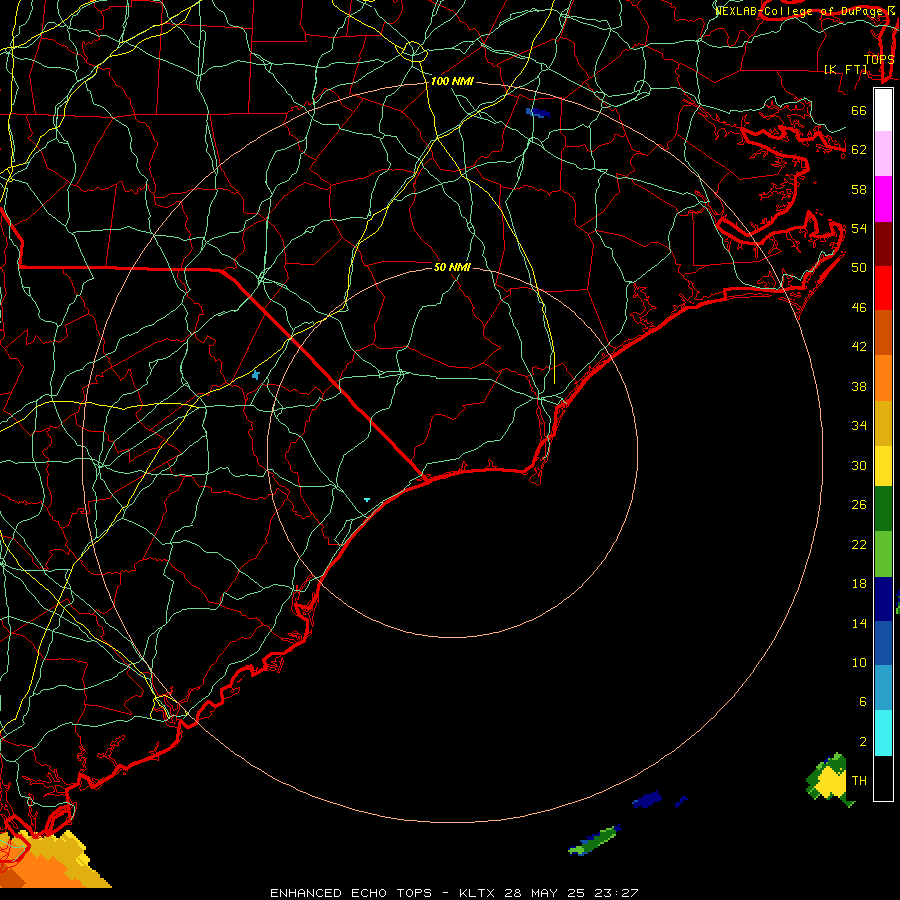Viewport: 900px width, 900px height.
Task: Pick the cyan legend swatch
Action: pyautogui.click(x=883, y=733)
